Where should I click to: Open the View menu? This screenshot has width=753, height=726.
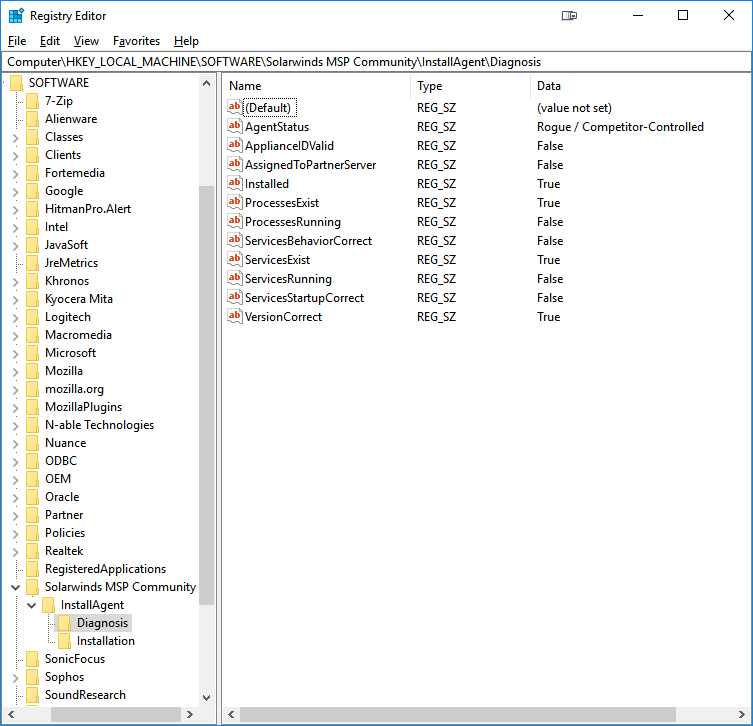point(86,41)
